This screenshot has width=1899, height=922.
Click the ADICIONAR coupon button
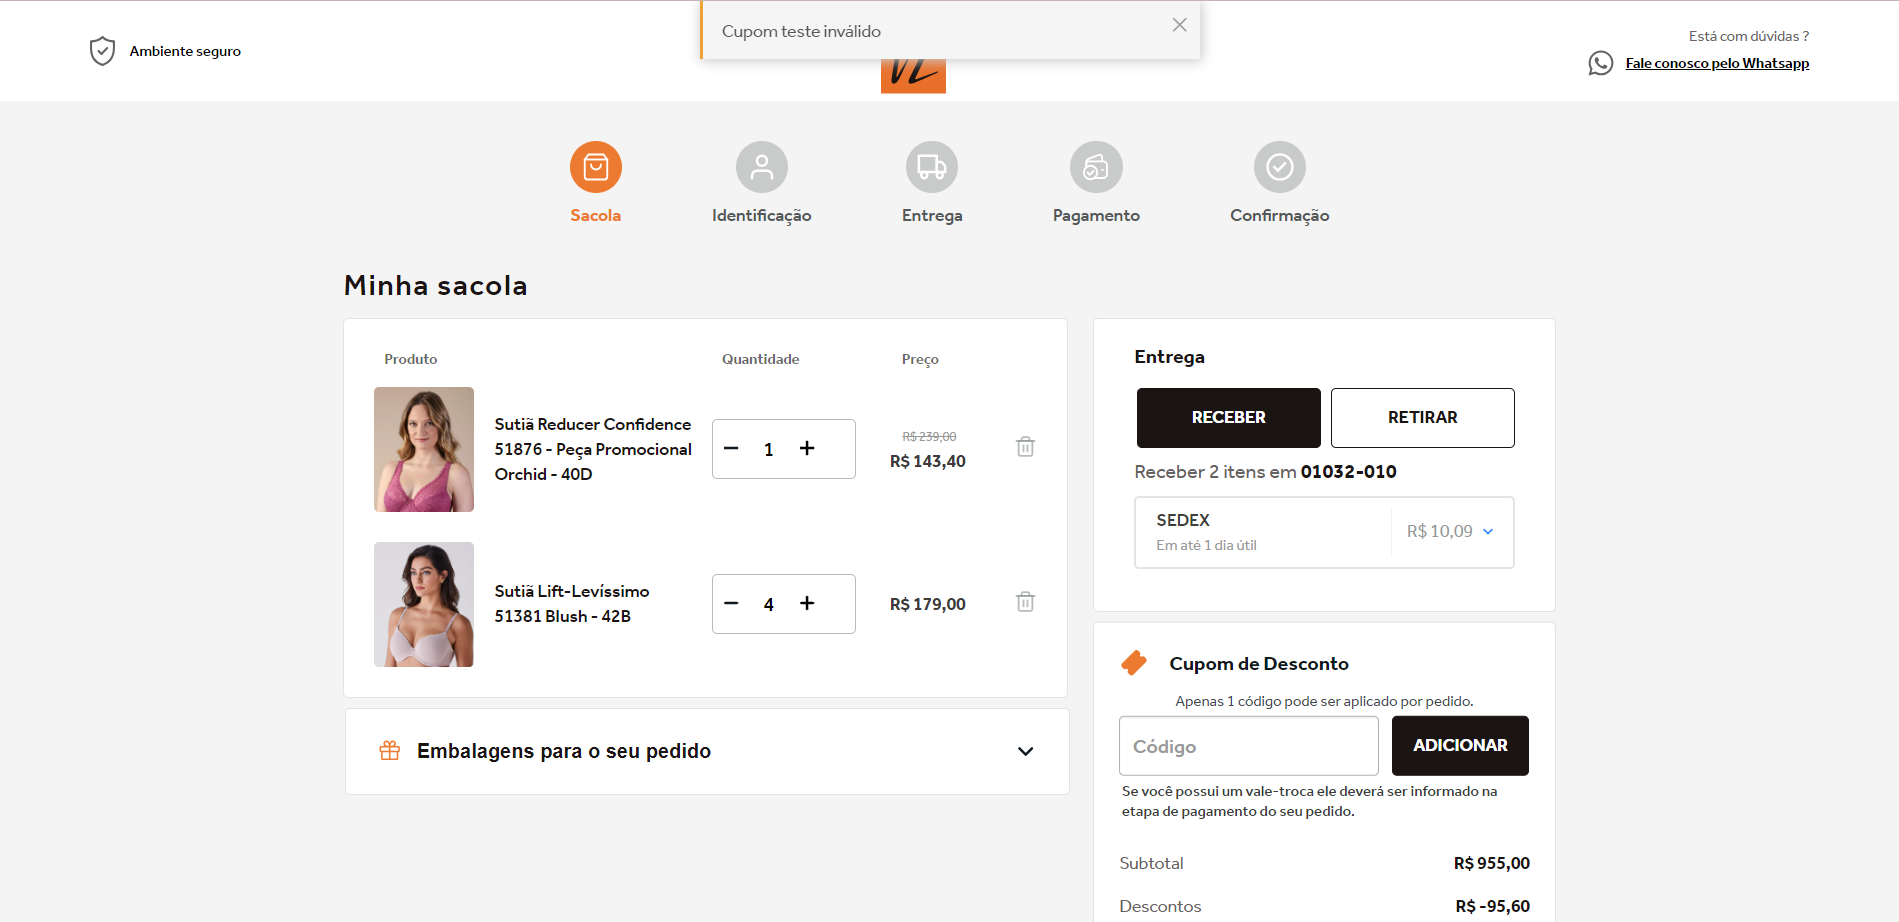[x=1460, y=746]
